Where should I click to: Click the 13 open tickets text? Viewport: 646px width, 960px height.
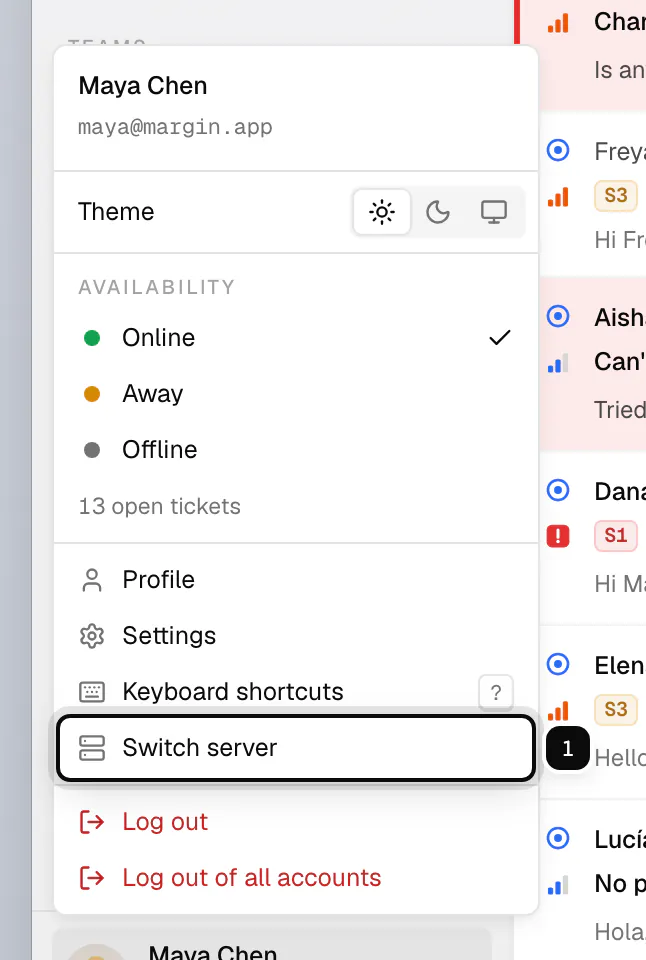pyautogui.click(x=159, y=507)
